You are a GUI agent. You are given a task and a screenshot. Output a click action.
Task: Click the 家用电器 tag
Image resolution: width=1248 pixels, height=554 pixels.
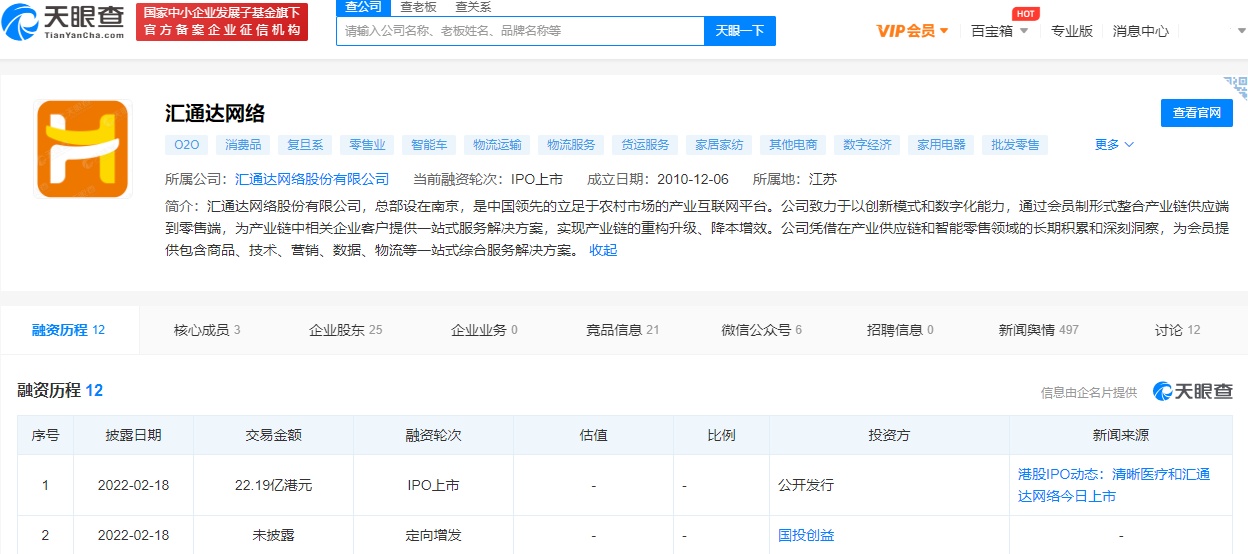click(x=941, y=145)
